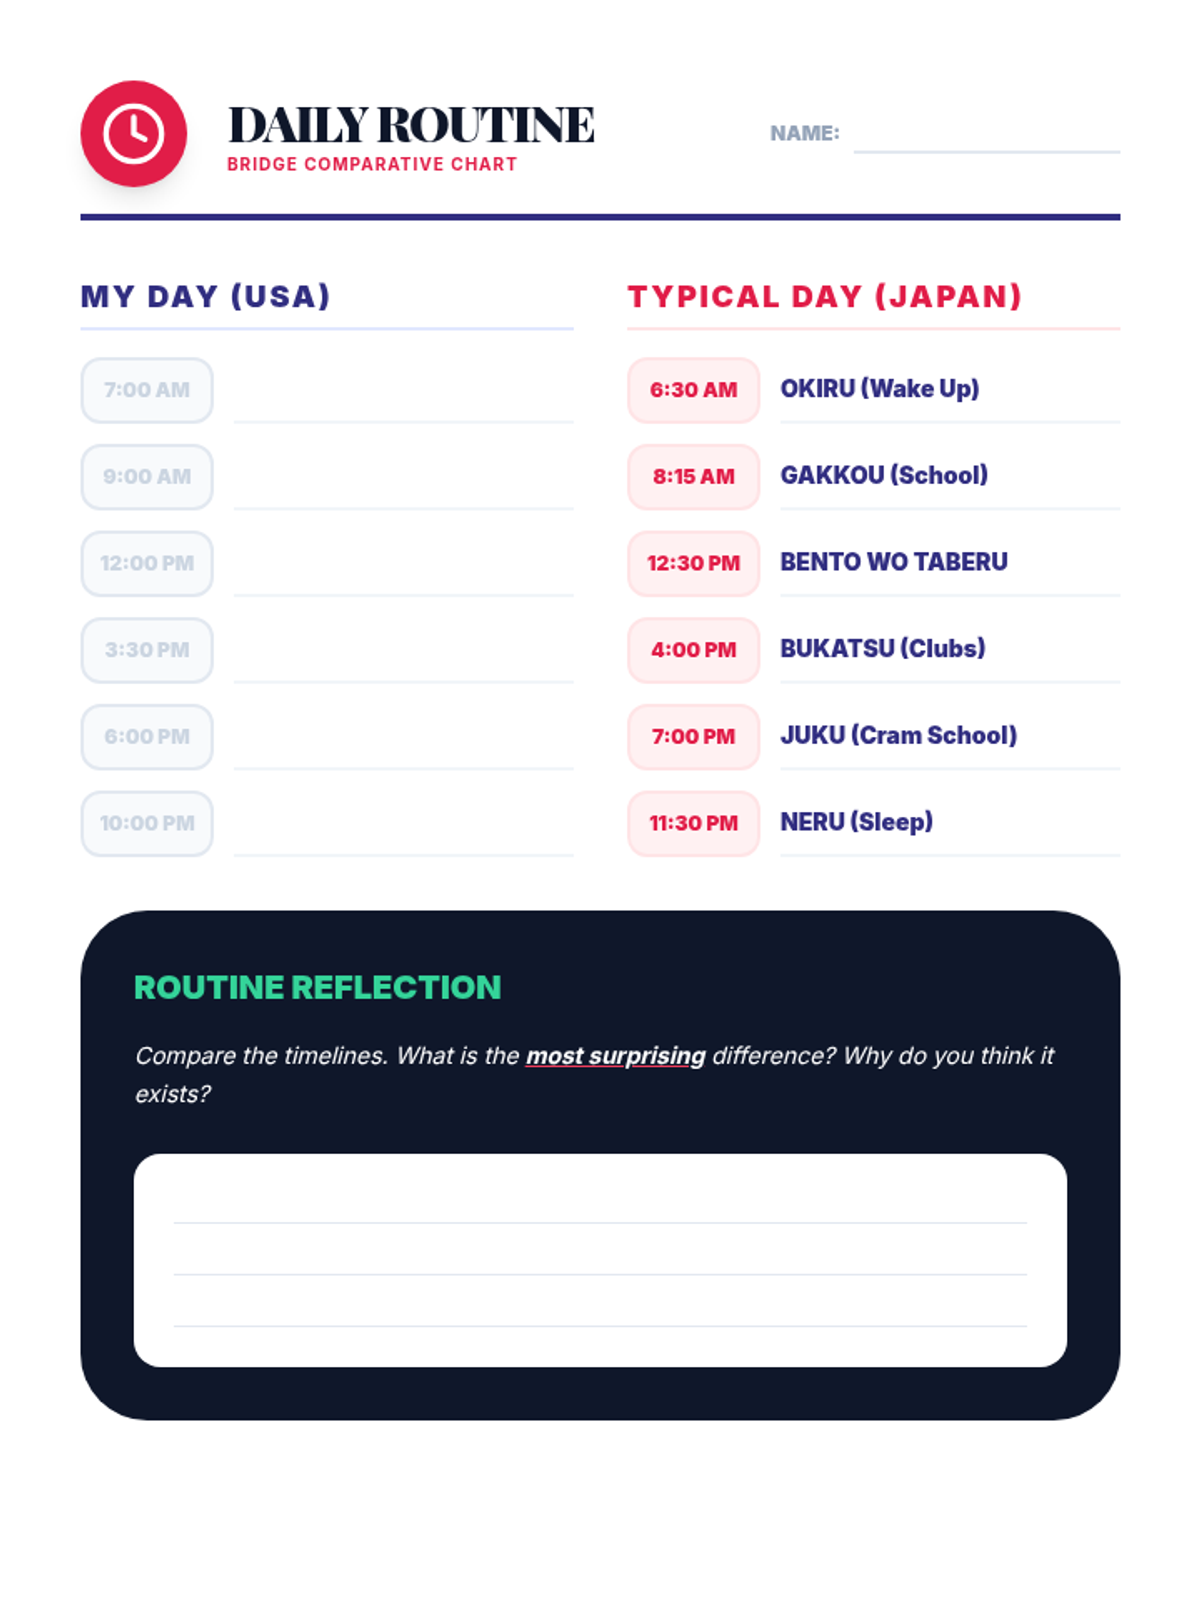Image resolution: width=1200 pixels, height=1600 pixels.
Task: Click inside the reflection answer box
Action: coord(600,1260)
